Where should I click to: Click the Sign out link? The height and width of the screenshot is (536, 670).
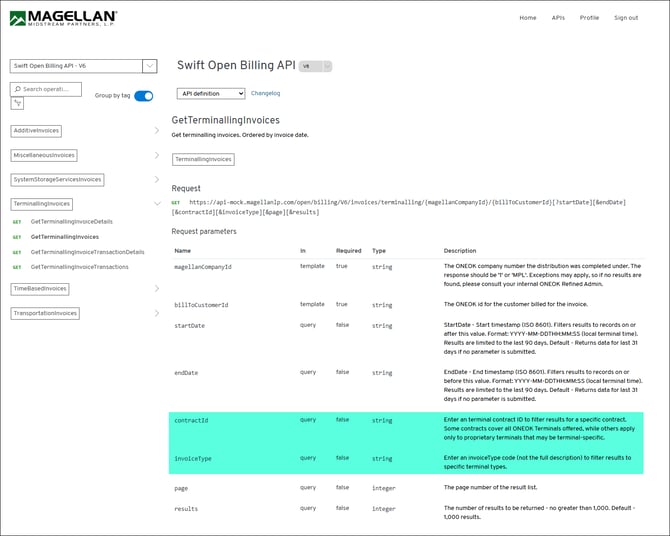point(626,18)
